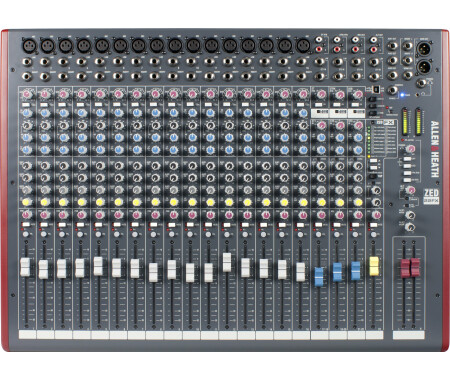This screenshot has height=380, width=450.
Task: Click the channel 1 pink gain knob
Action: click(x=27, y=94)
